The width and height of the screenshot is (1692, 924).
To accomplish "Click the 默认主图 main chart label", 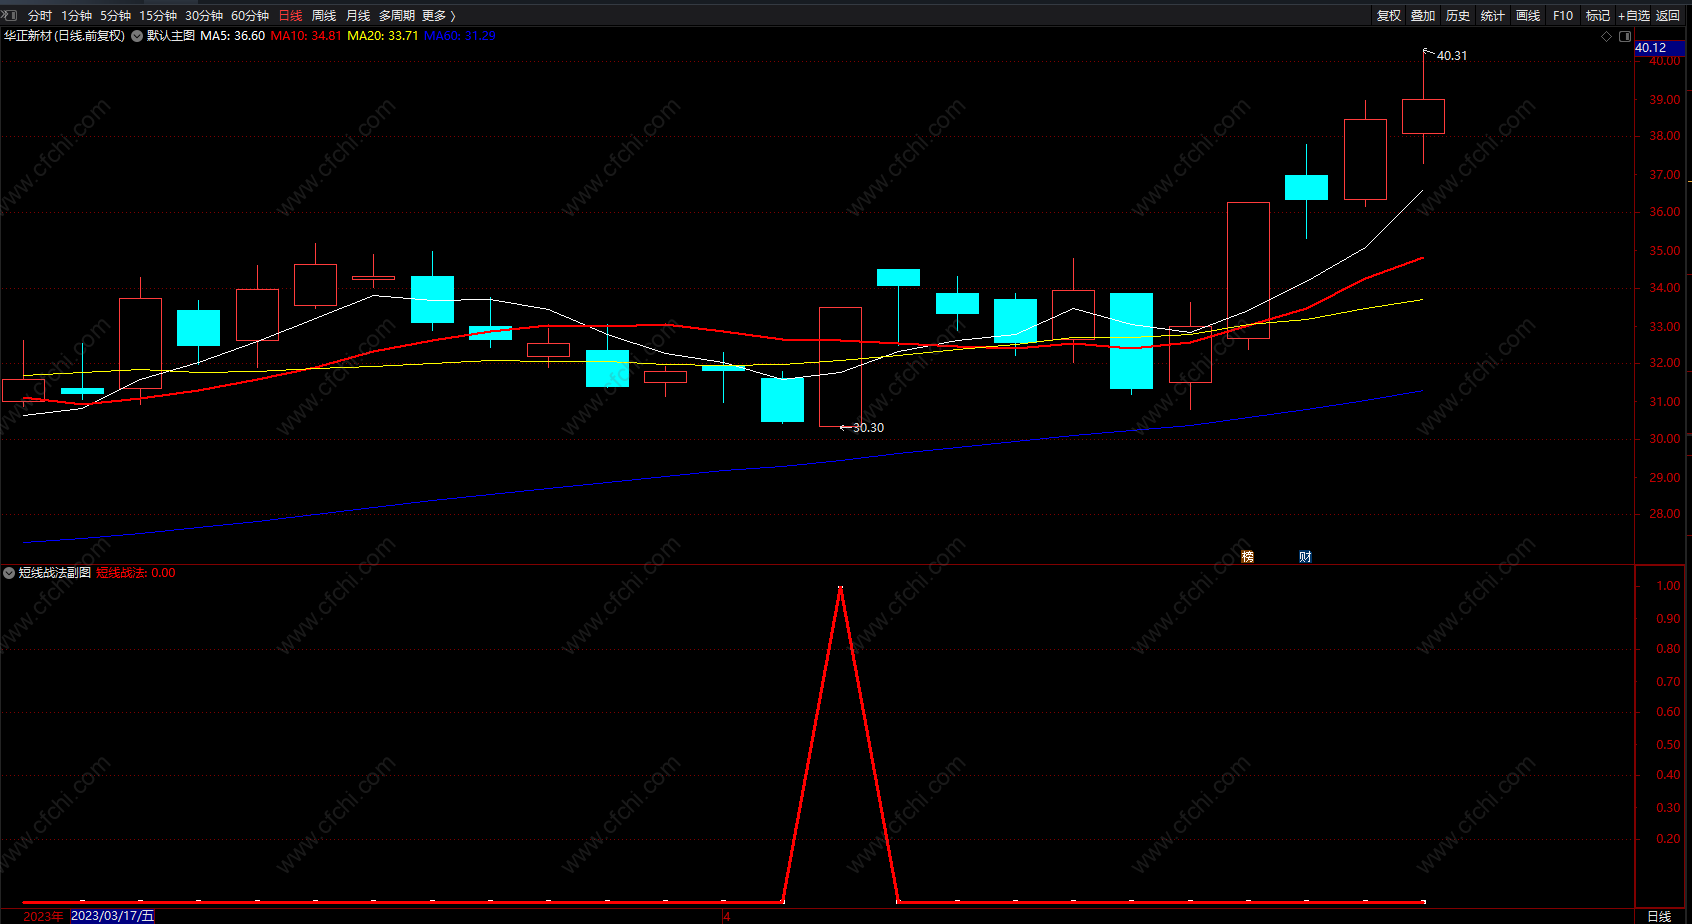I will [x=171, y=36].
